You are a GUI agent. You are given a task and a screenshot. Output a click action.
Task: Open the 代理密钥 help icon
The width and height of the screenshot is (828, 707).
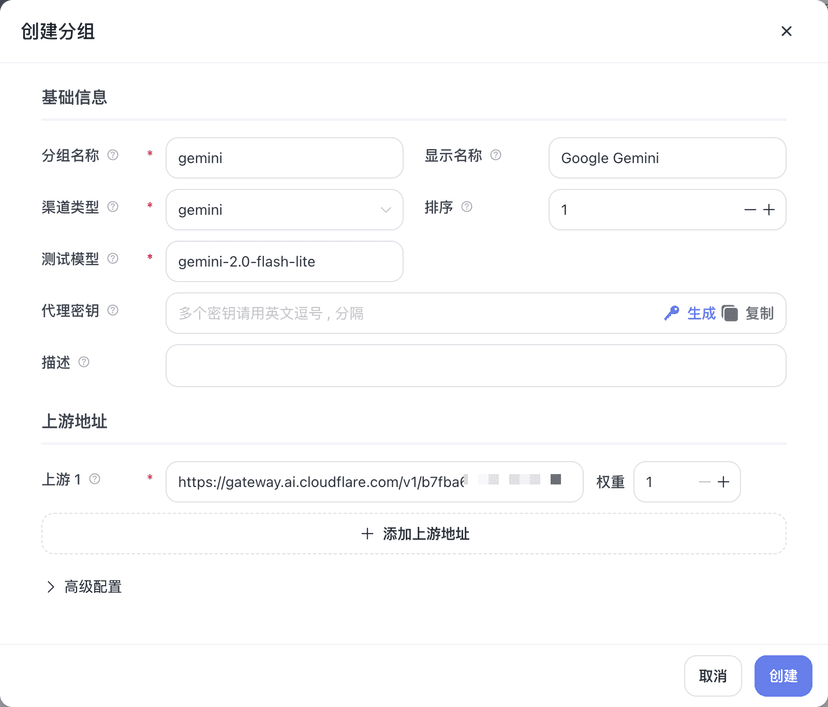coord(113,310)
